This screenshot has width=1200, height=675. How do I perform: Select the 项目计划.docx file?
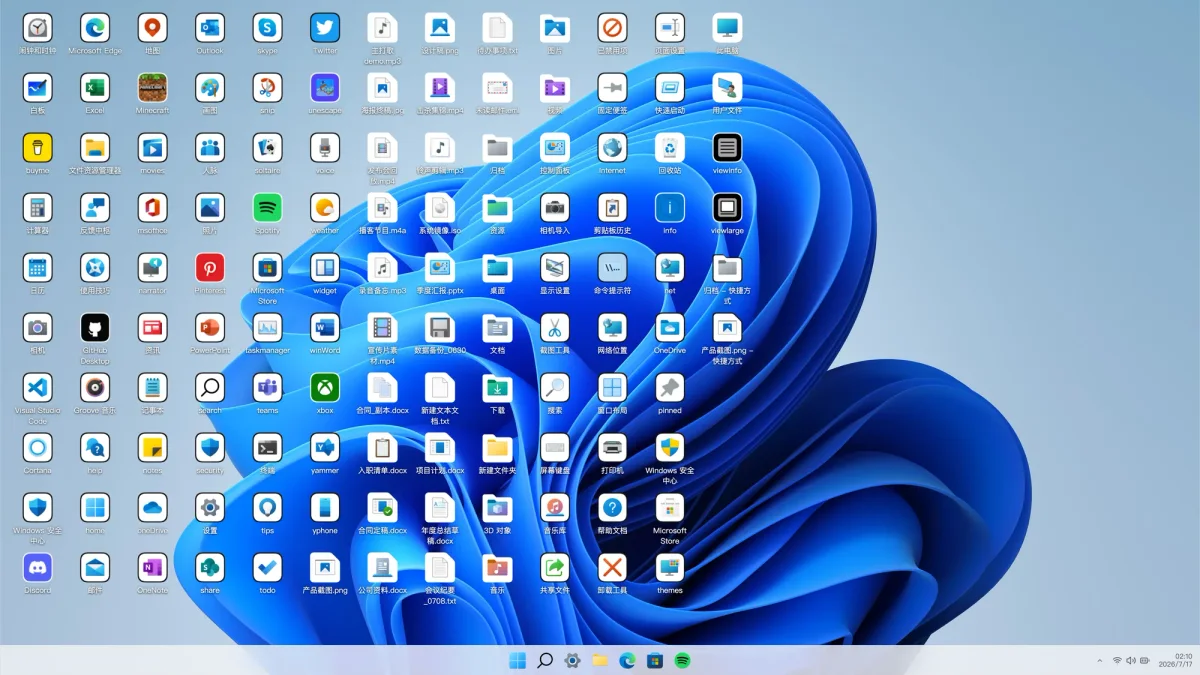[x=440, y=448]
